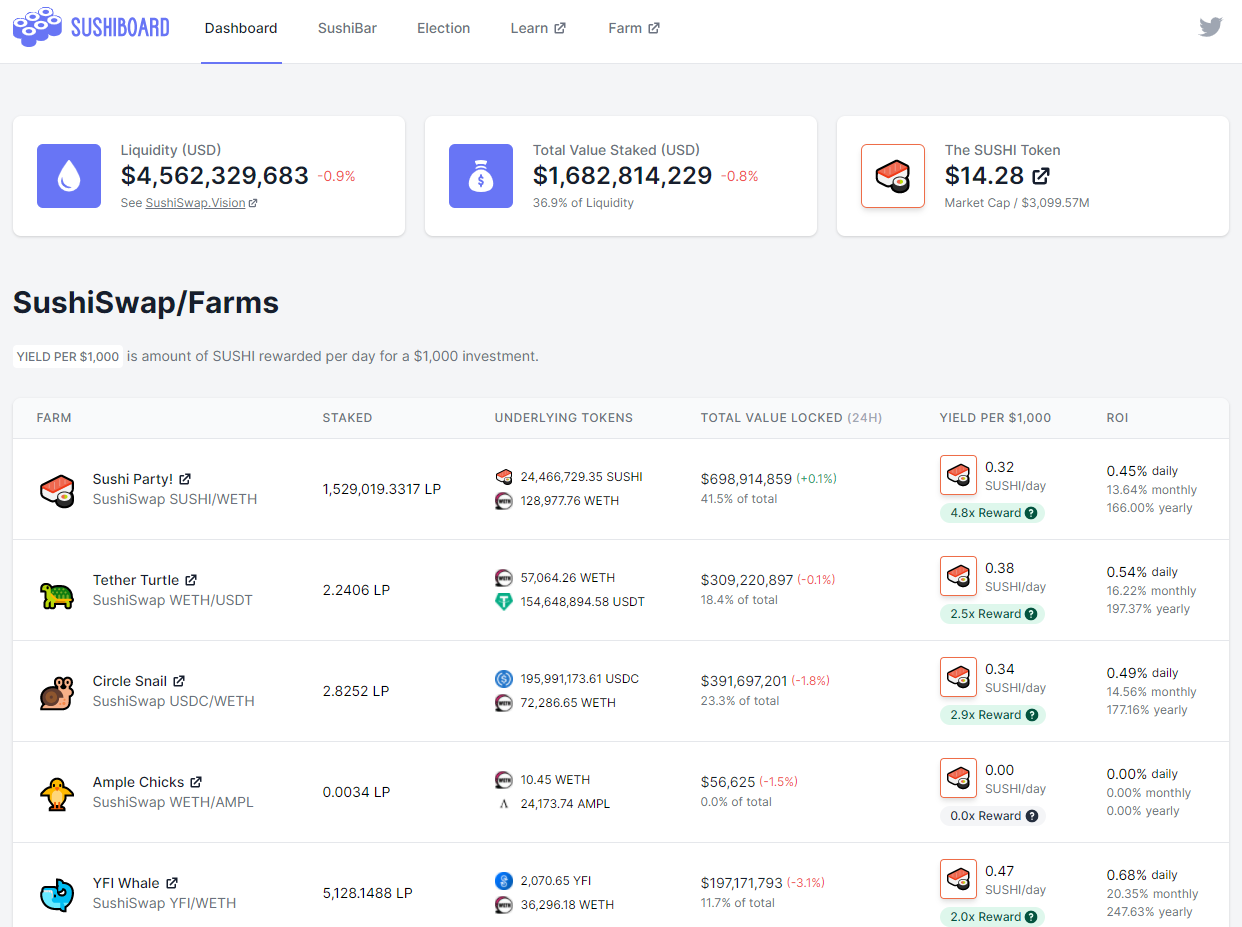Viewport: 1242px width, 927px height.
Task: Click the blue liquidity droplet icon
Action: (x=69, y=176)
